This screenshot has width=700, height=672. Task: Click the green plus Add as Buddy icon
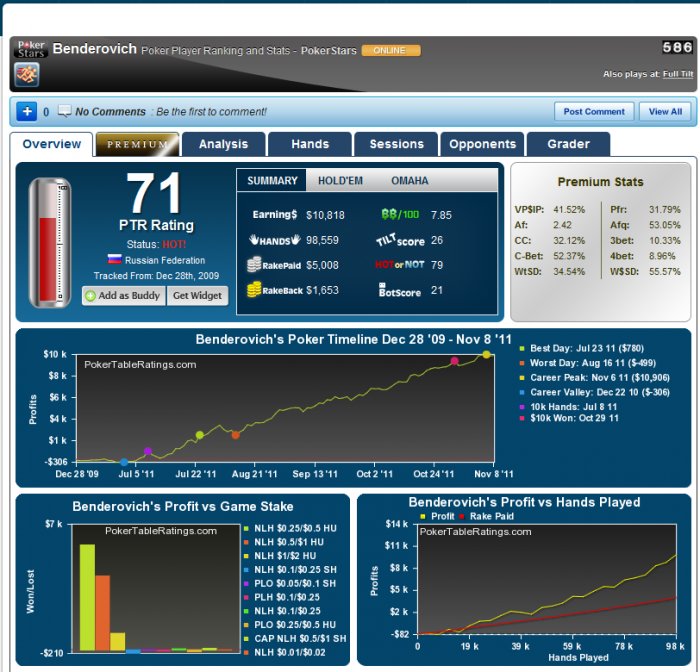pos(90,296)
